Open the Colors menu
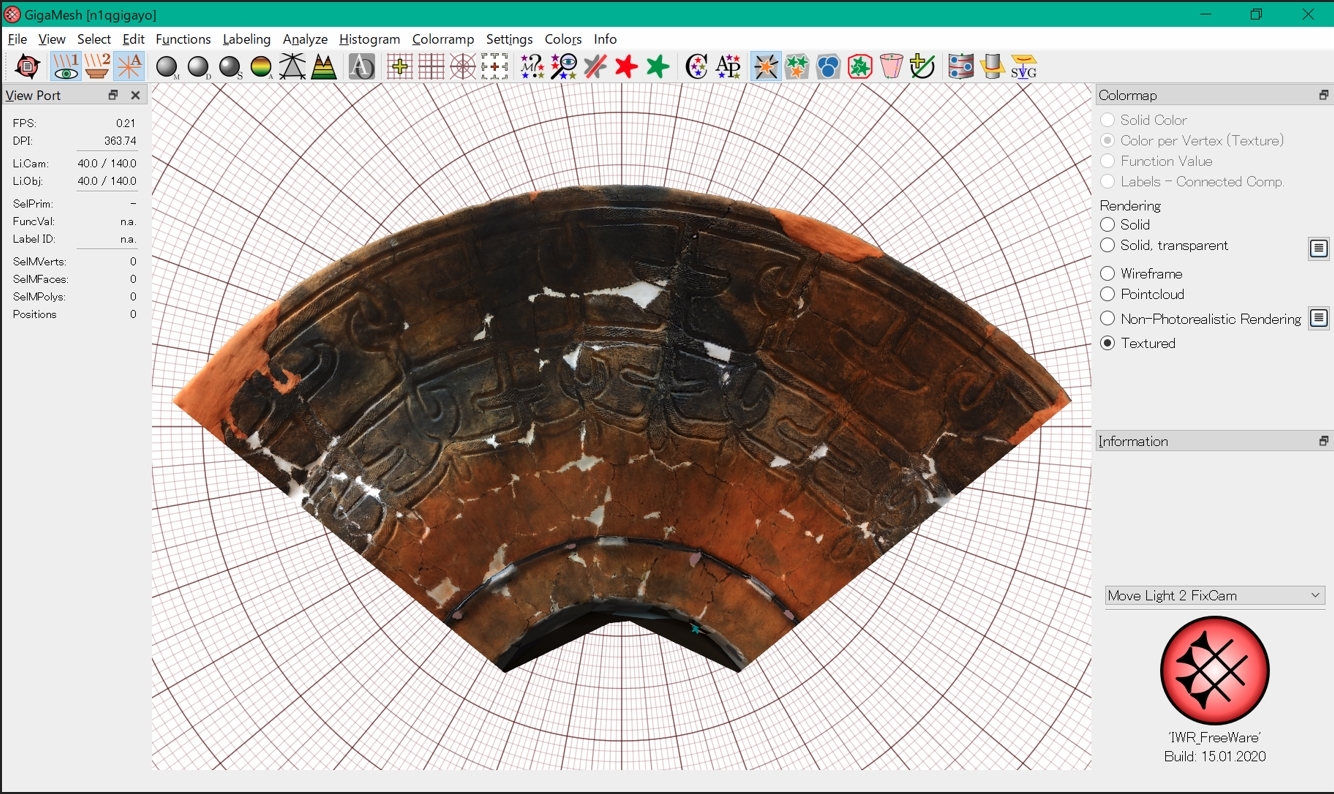The height and width of the screenshot is (794, 1334). point(563,39)
